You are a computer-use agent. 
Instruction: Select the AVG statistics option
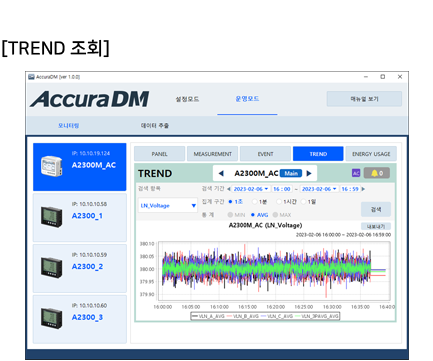pyautogui.click(x=259, y=215)
